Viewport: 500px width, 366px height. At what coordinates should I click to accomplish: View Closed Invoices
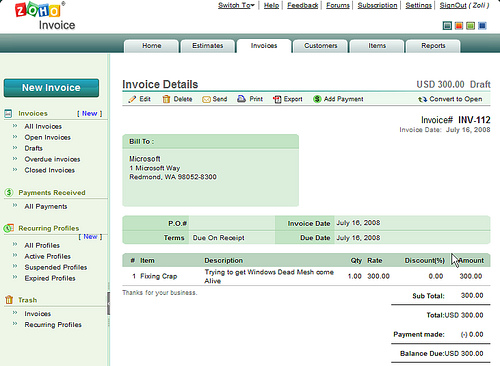49,170
